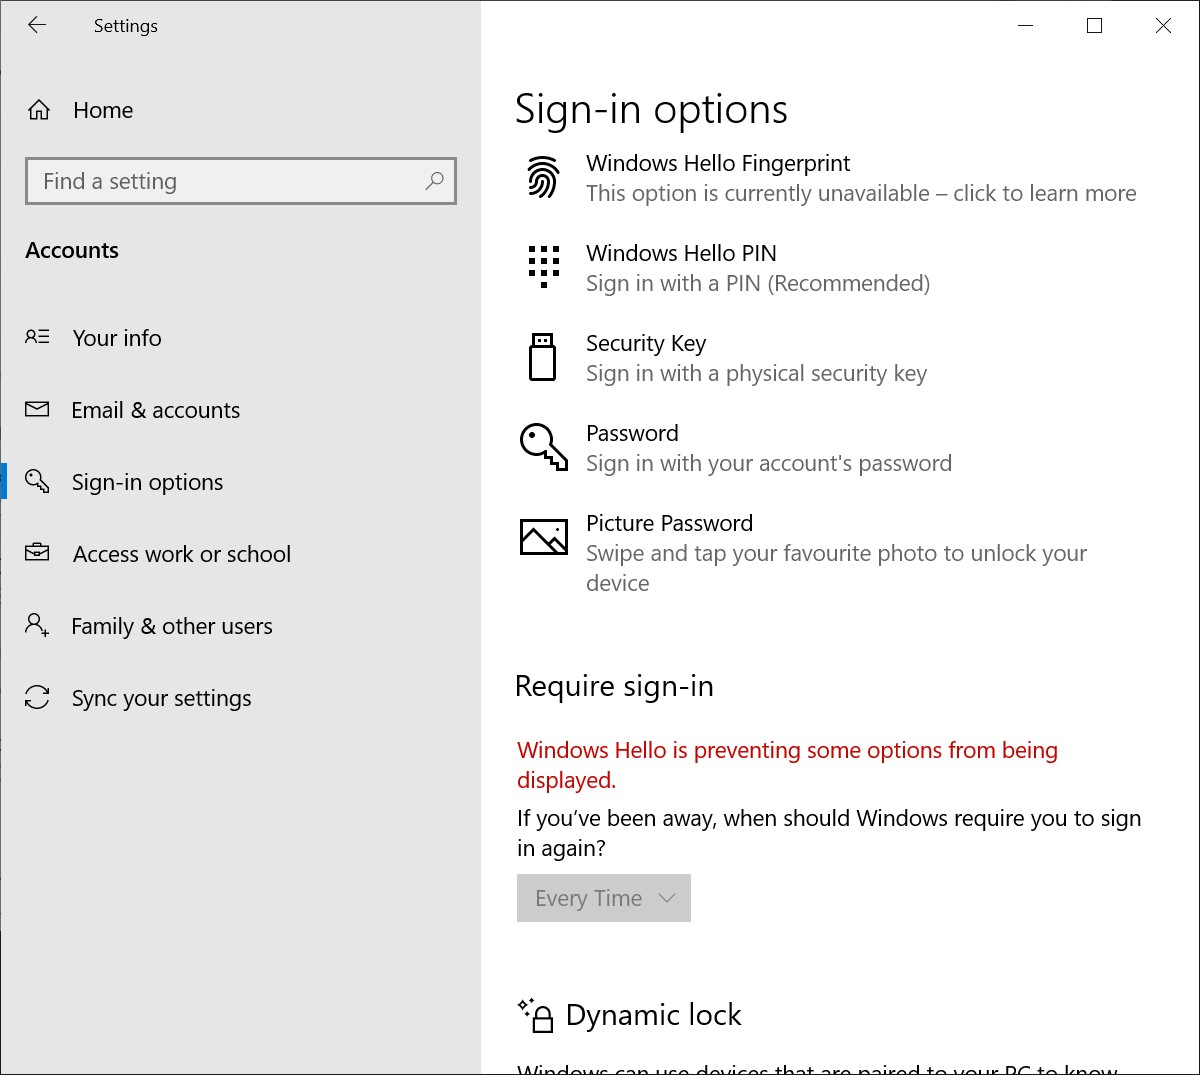Click the search magnifier icon
The width and height of the screenshot is (1200, 1075).
434,181
